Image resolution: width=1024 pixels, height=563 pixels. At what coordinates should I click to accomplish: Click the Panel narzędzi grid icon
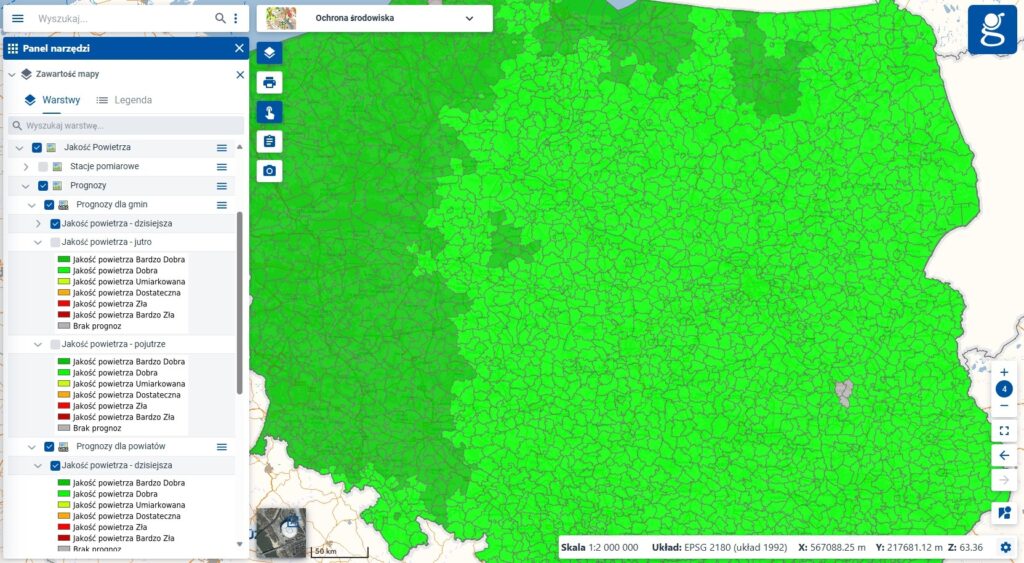12,48
